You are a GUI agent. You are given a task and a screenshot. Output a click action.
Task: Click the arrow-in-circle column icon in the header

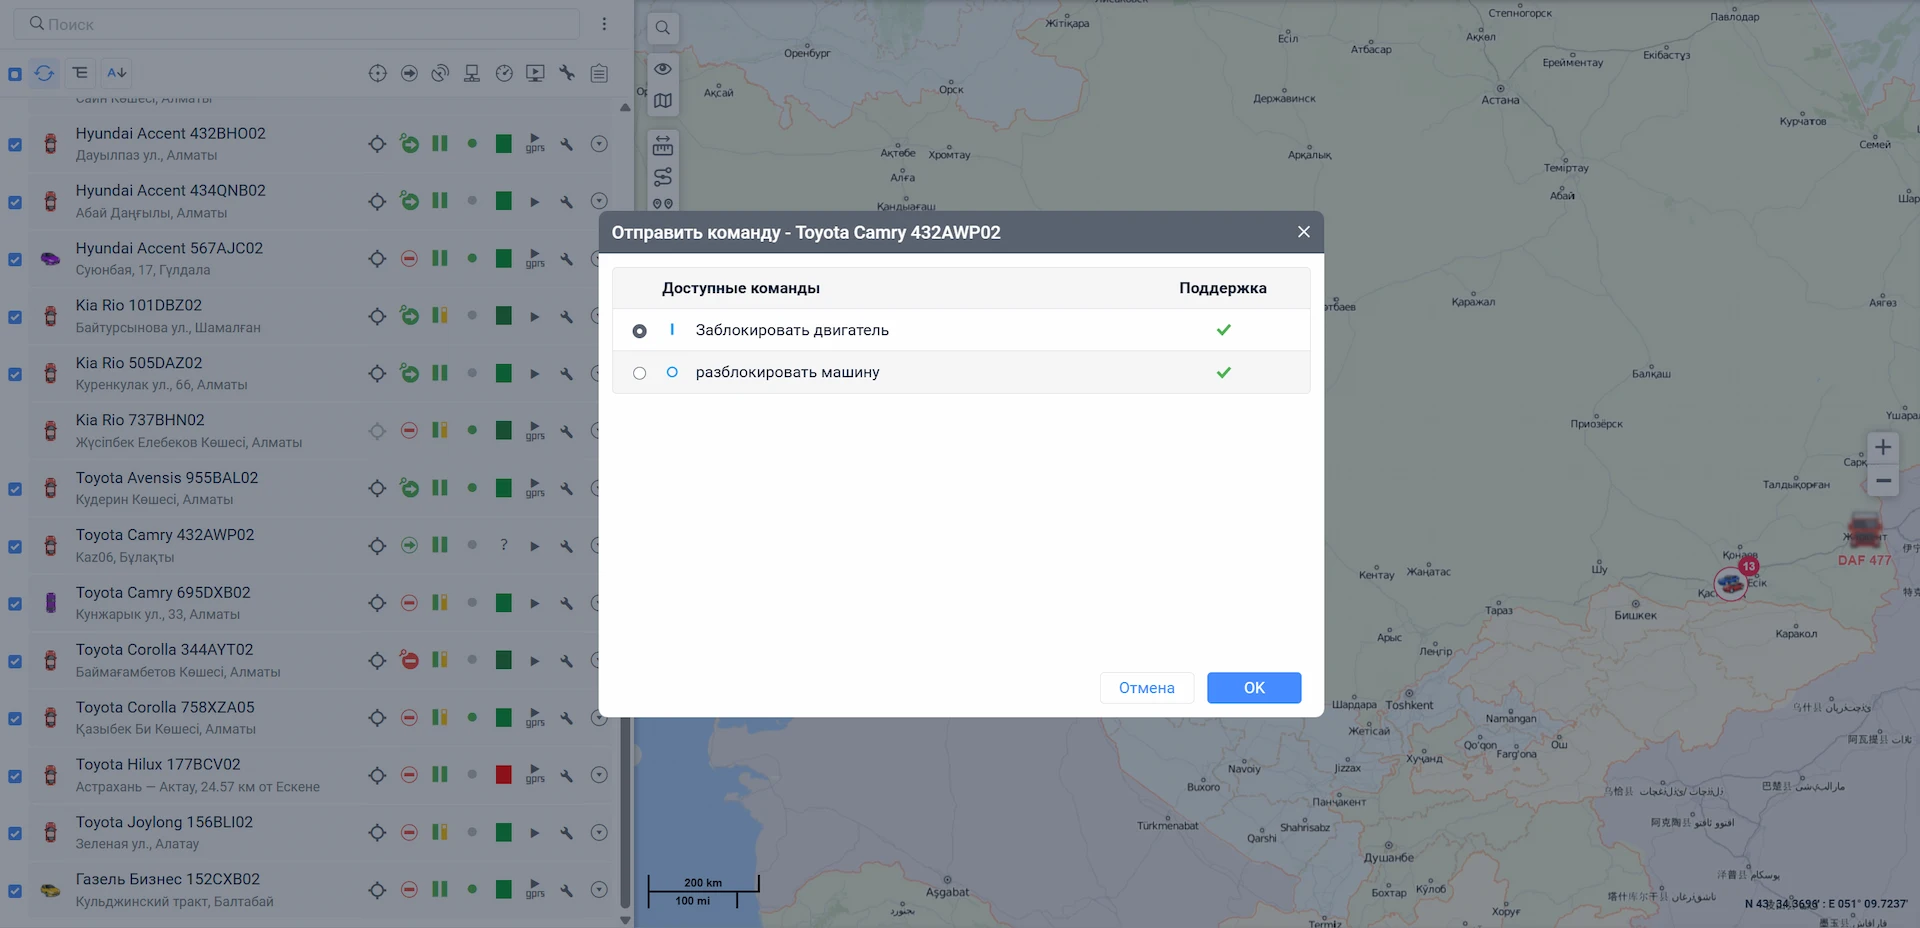point(409,73)
